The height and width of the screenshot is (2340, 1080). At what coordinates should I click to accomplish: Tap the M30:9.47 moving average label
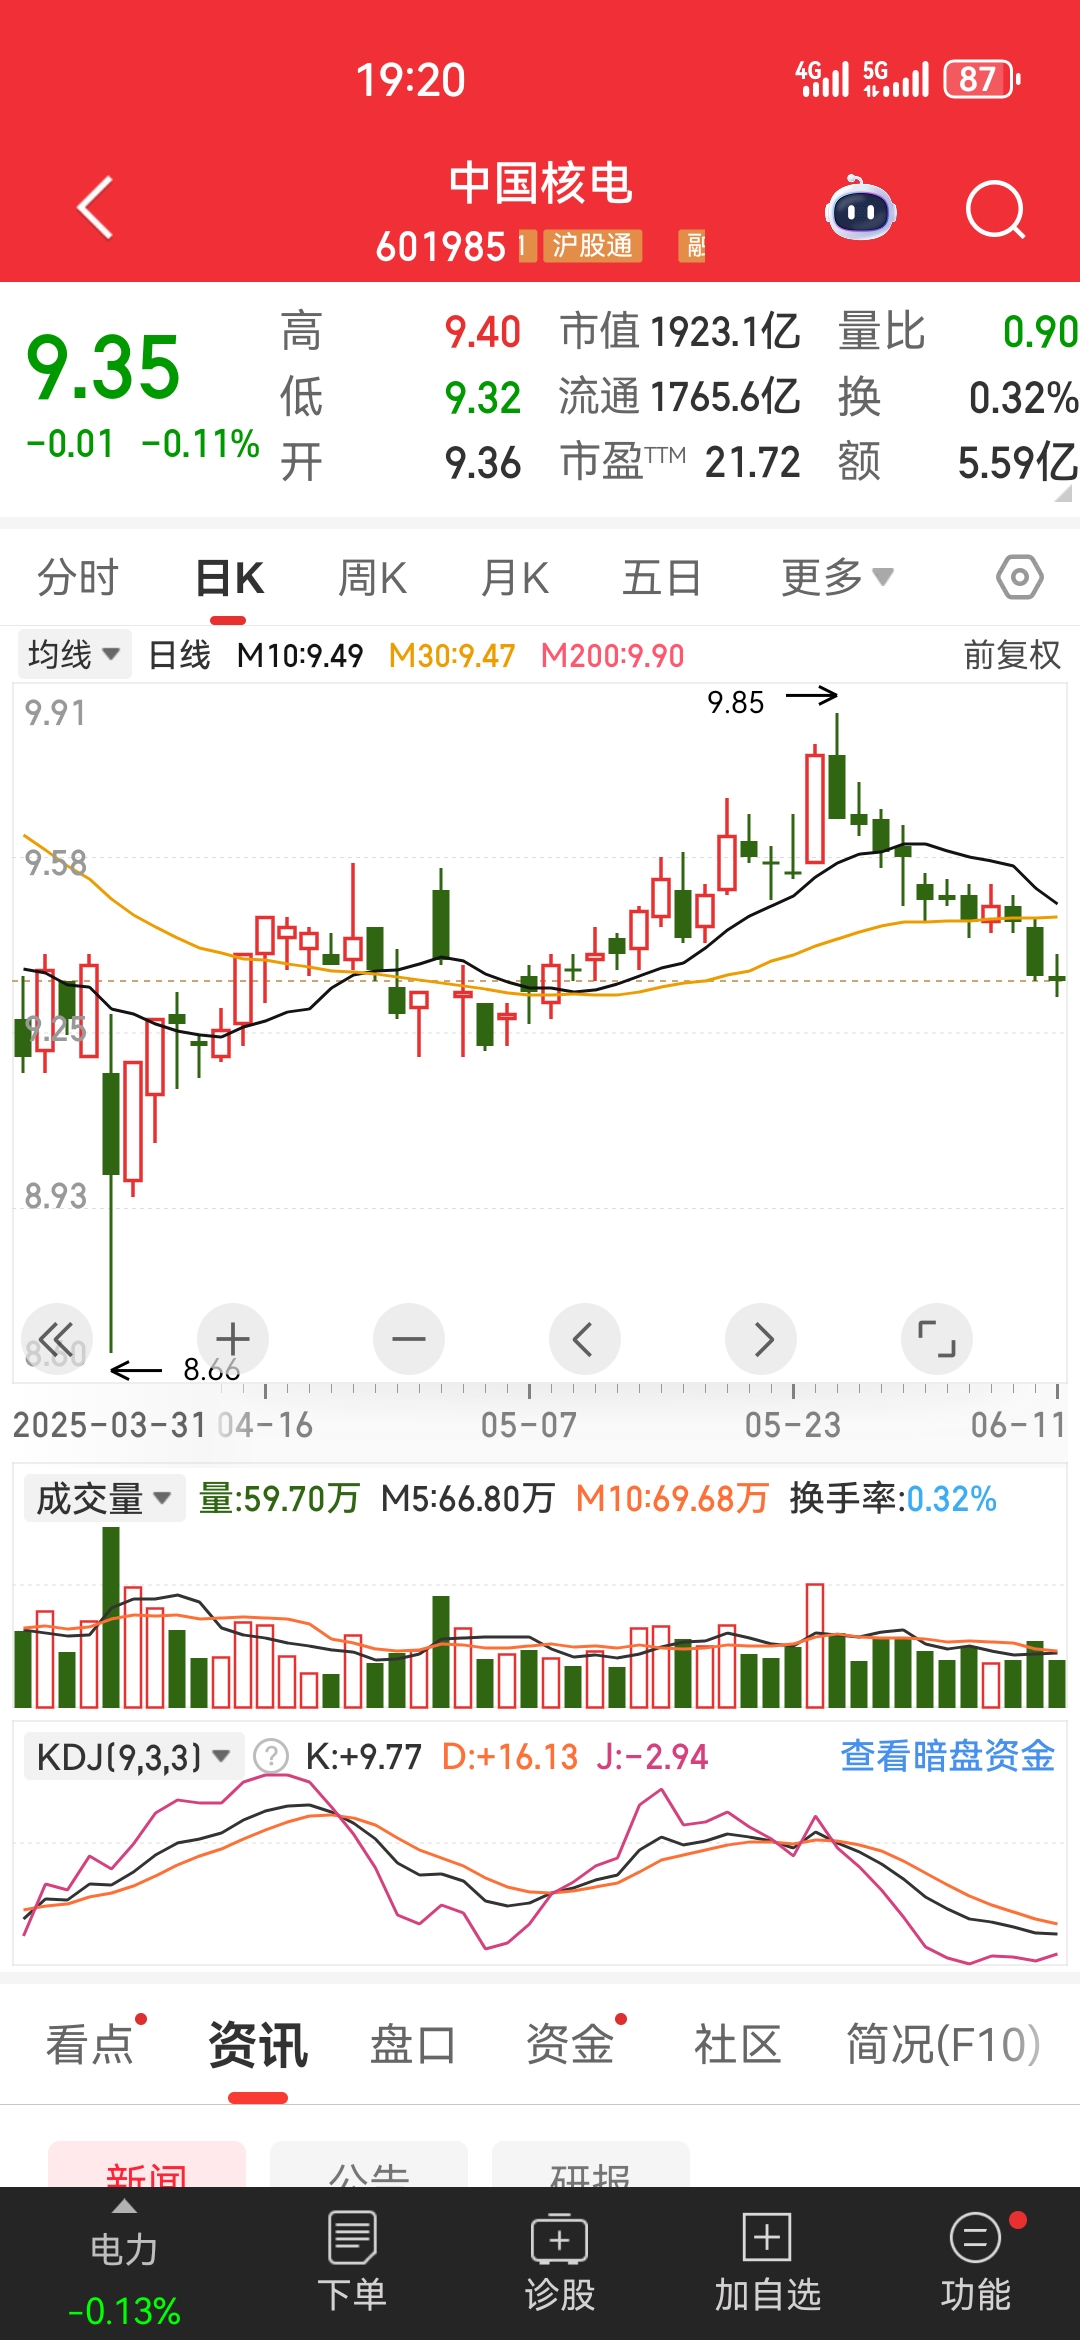pyautogui.click(x=452, y=656)
